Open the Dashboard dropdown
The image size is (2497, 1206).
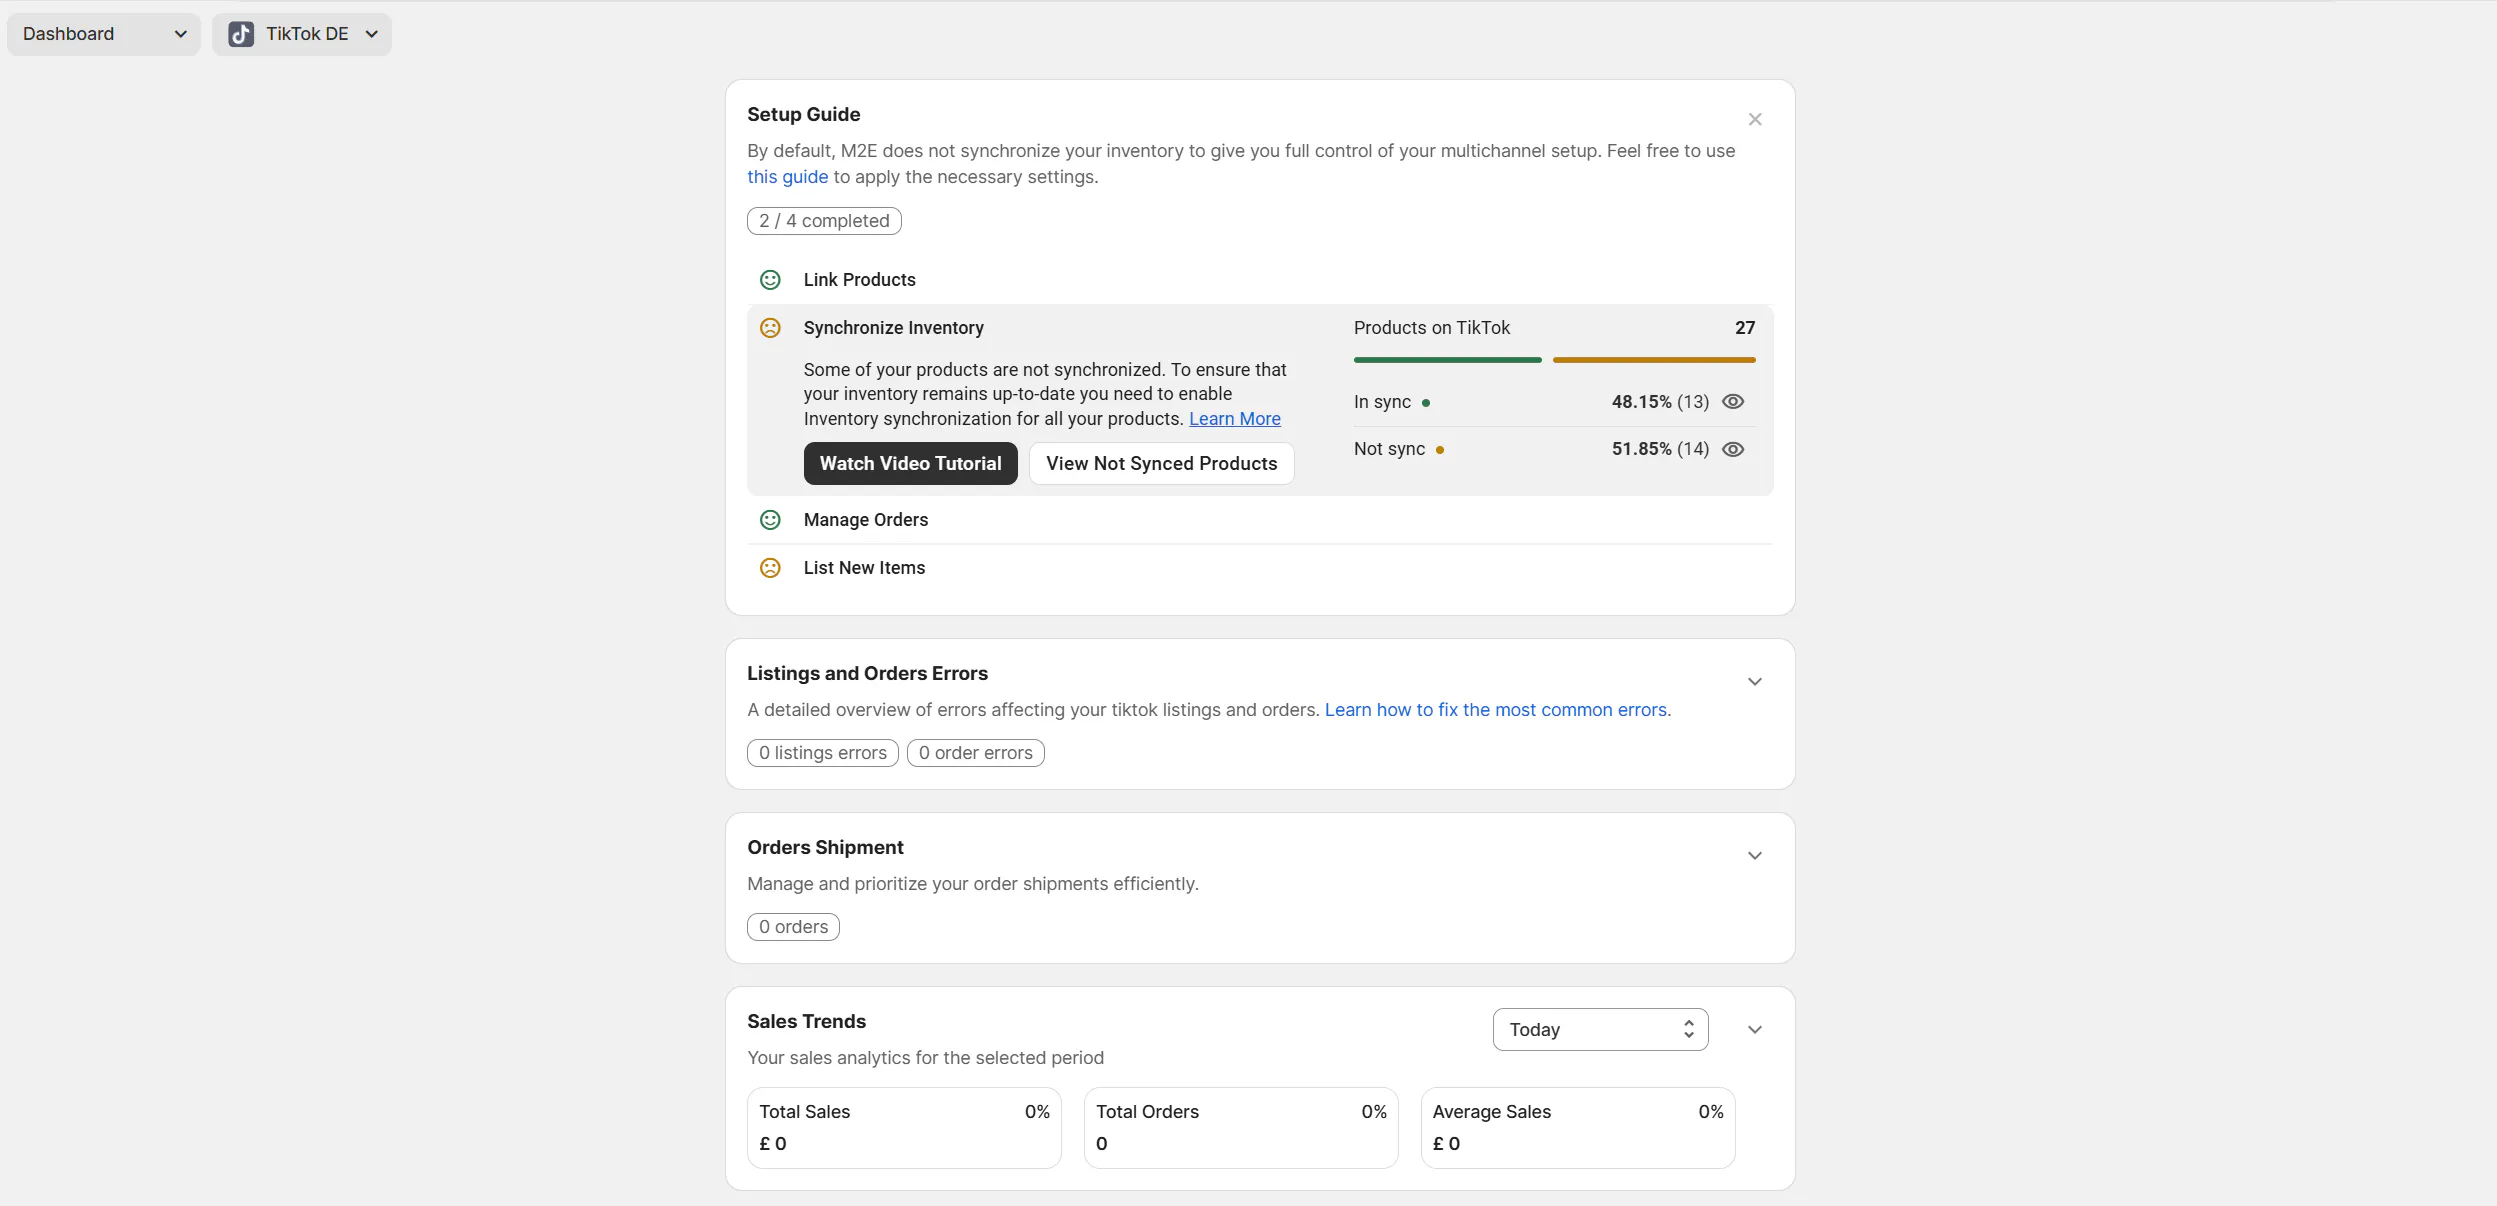(104, 34)
